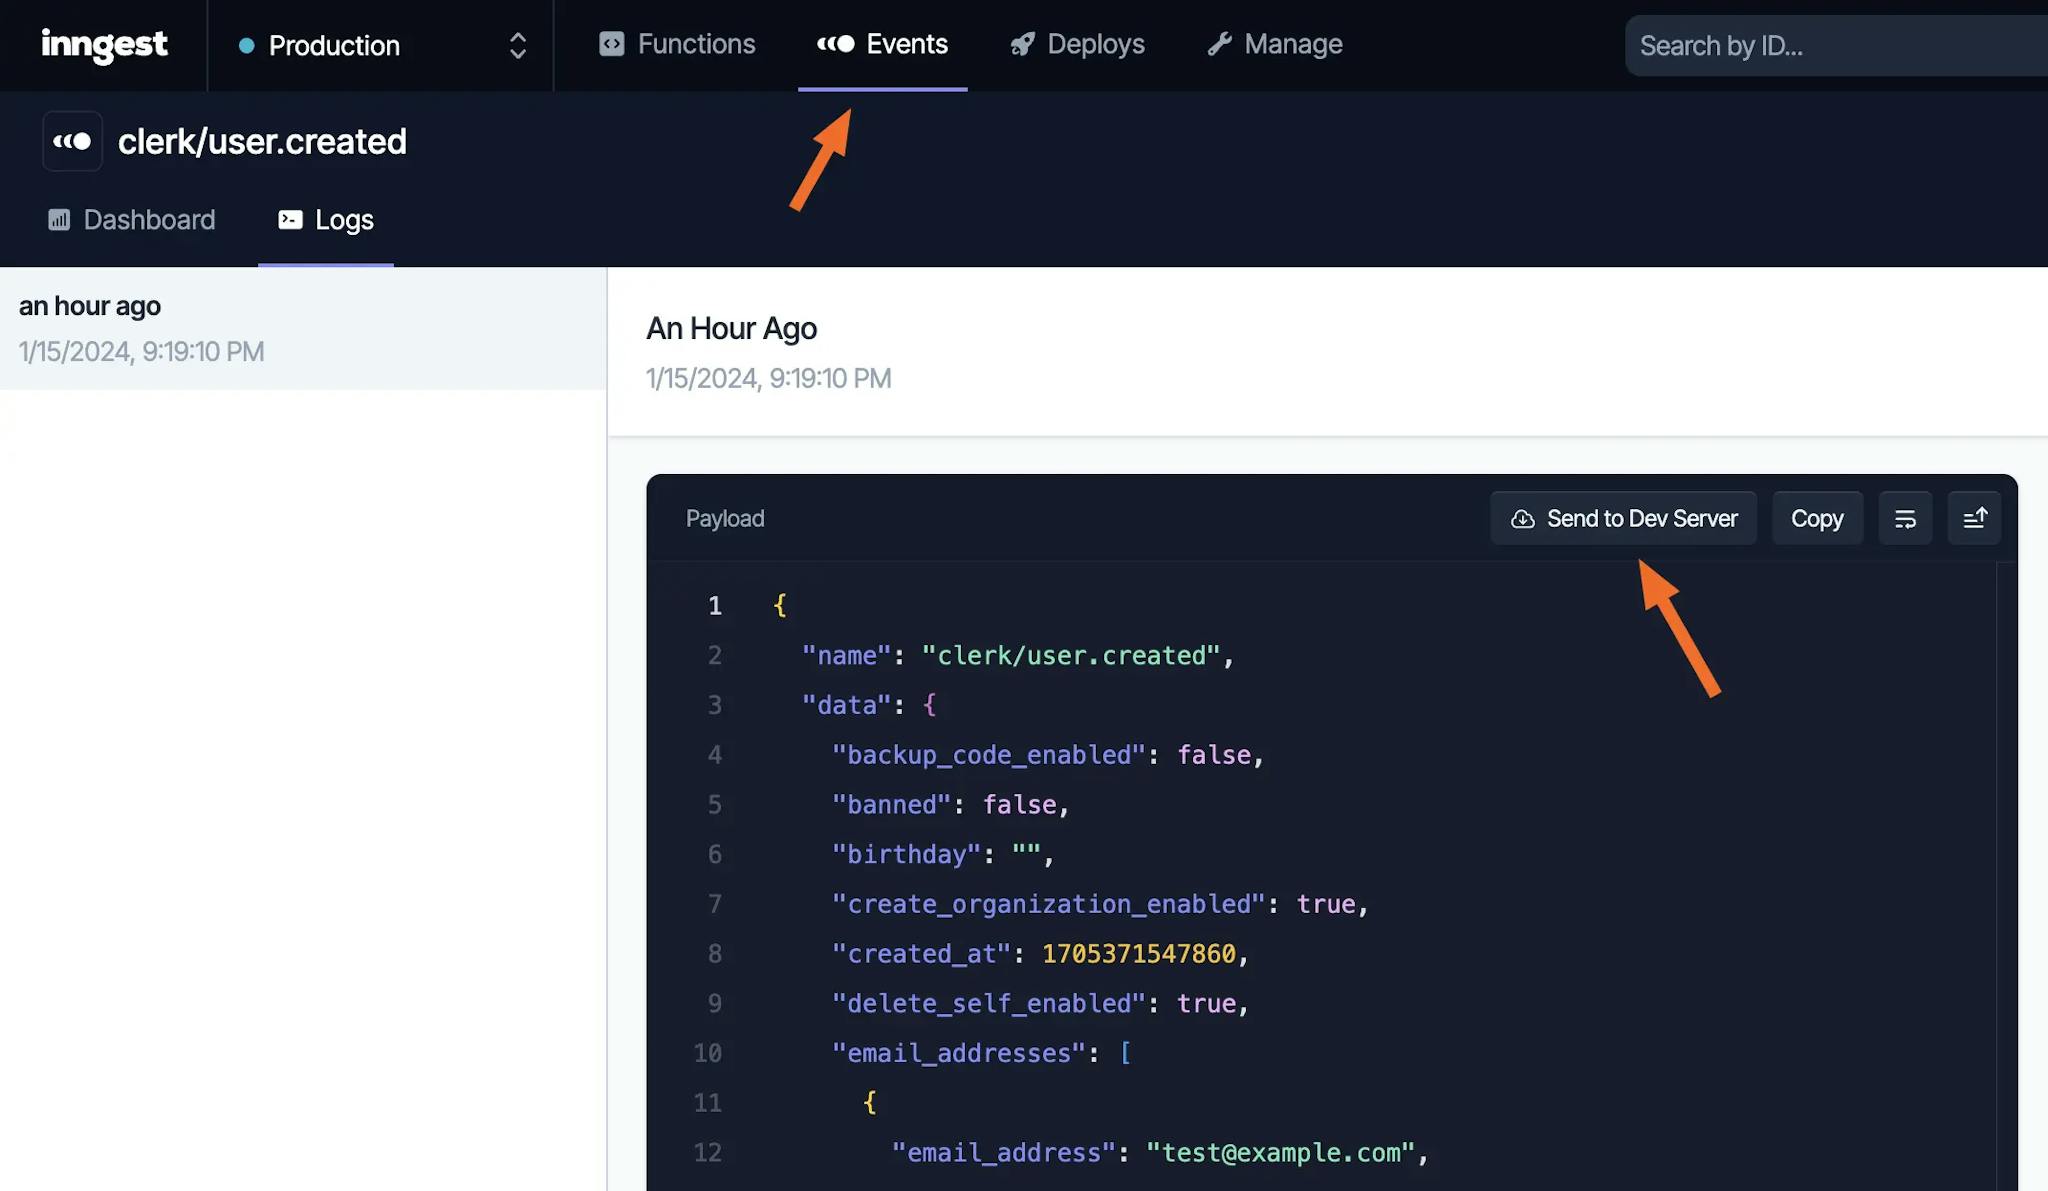
Task: Click the Send to Dev Server upload icon
Action: pyautogui.click(x=1522, y=516)
